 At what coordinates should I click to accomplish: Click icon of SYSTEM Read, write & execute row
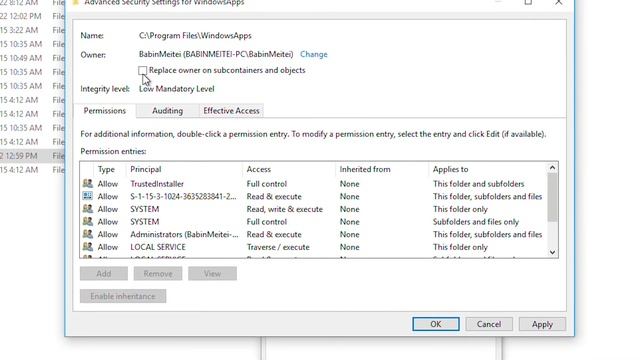pos(87,209)
